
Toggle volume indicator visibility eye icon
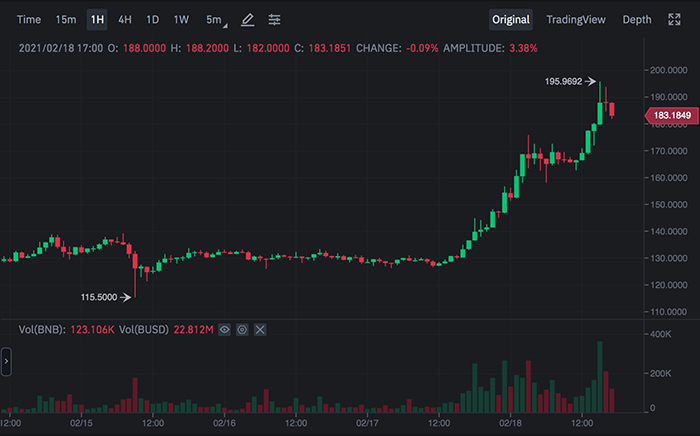click(225, 330)
